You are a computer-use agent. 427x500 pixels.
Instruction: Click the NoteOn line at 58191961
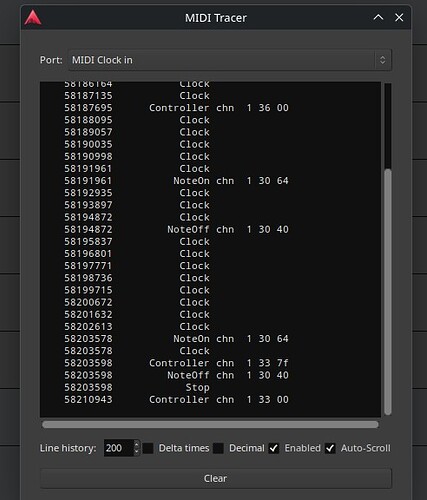click(176, 181)
